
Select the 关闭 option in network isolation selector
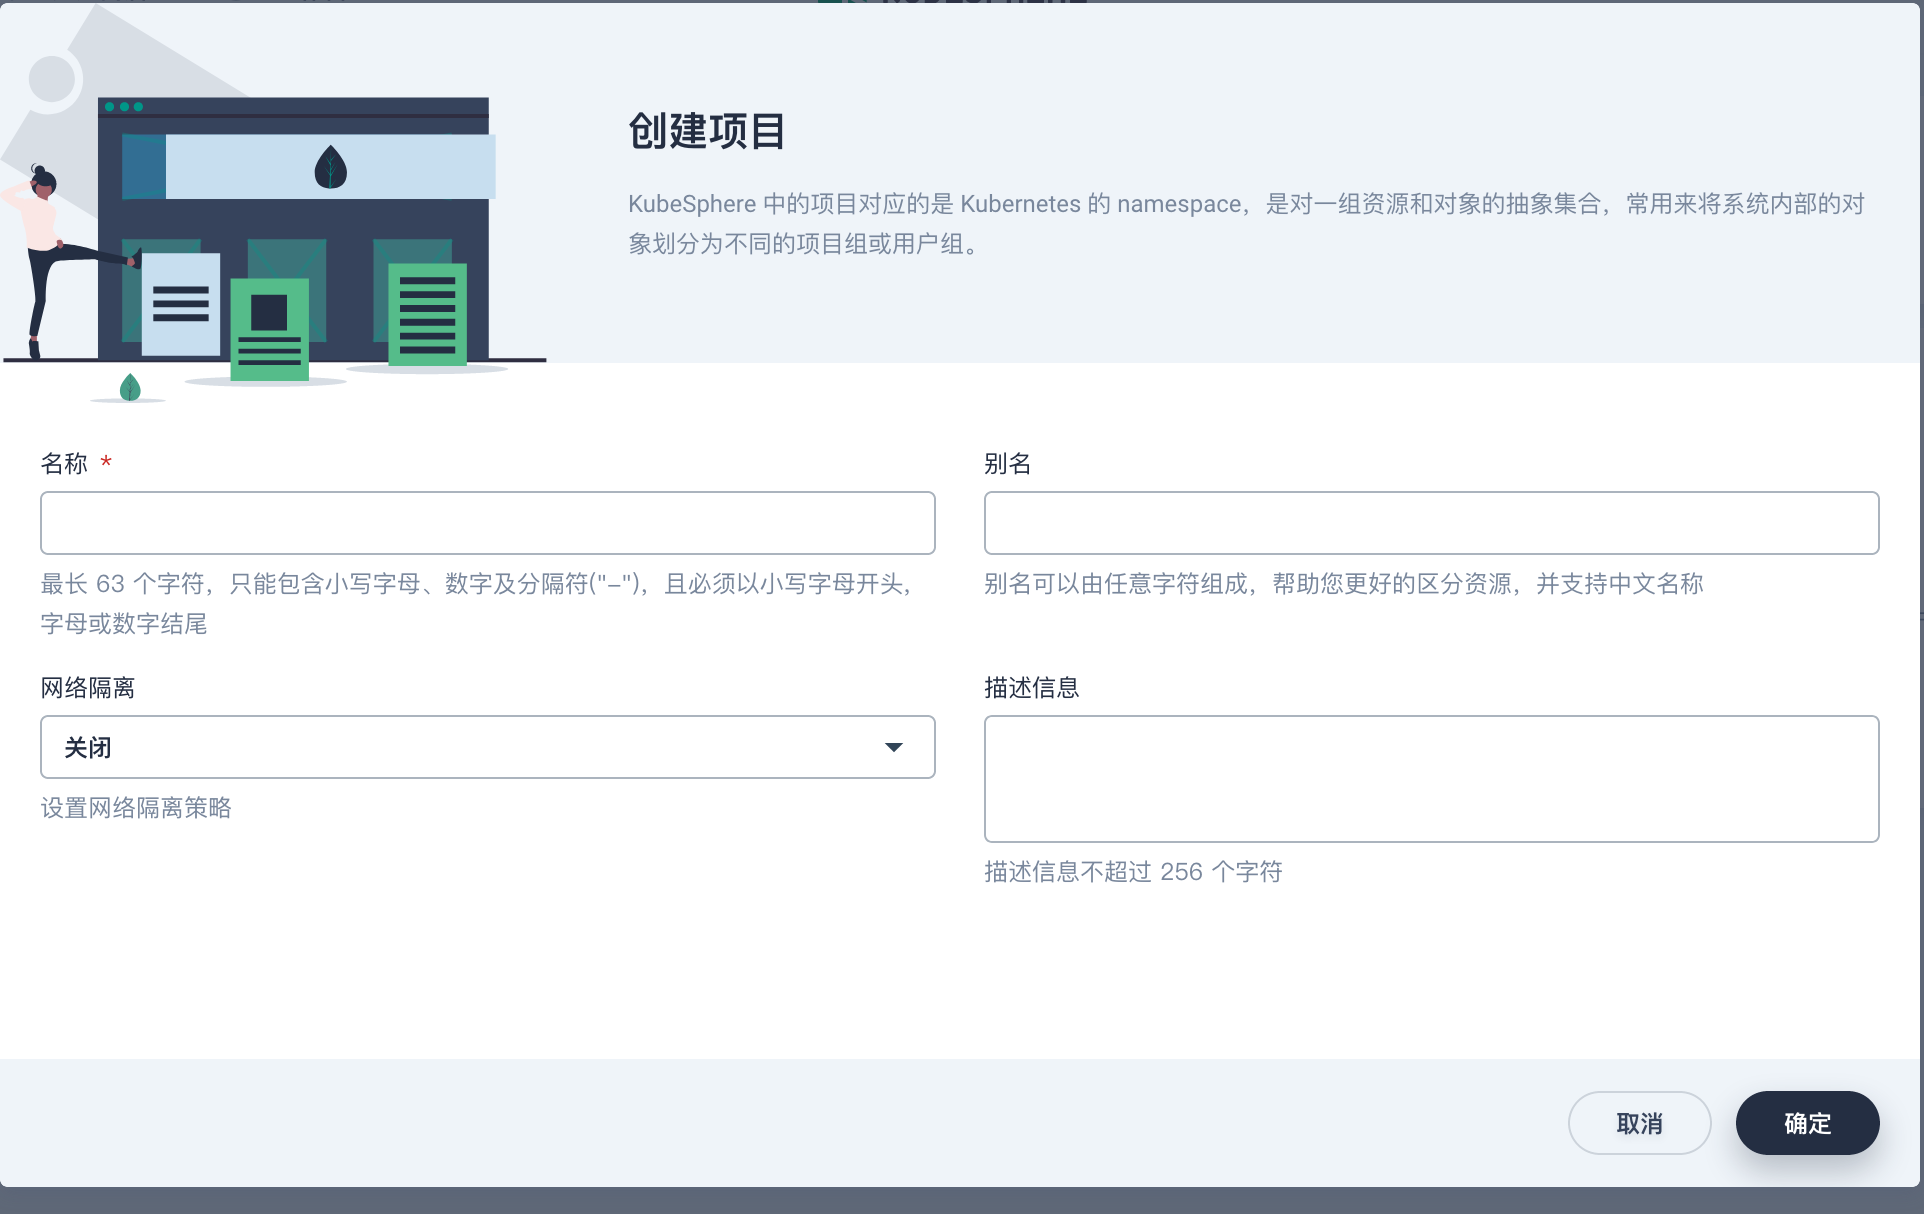click(87, 747)
